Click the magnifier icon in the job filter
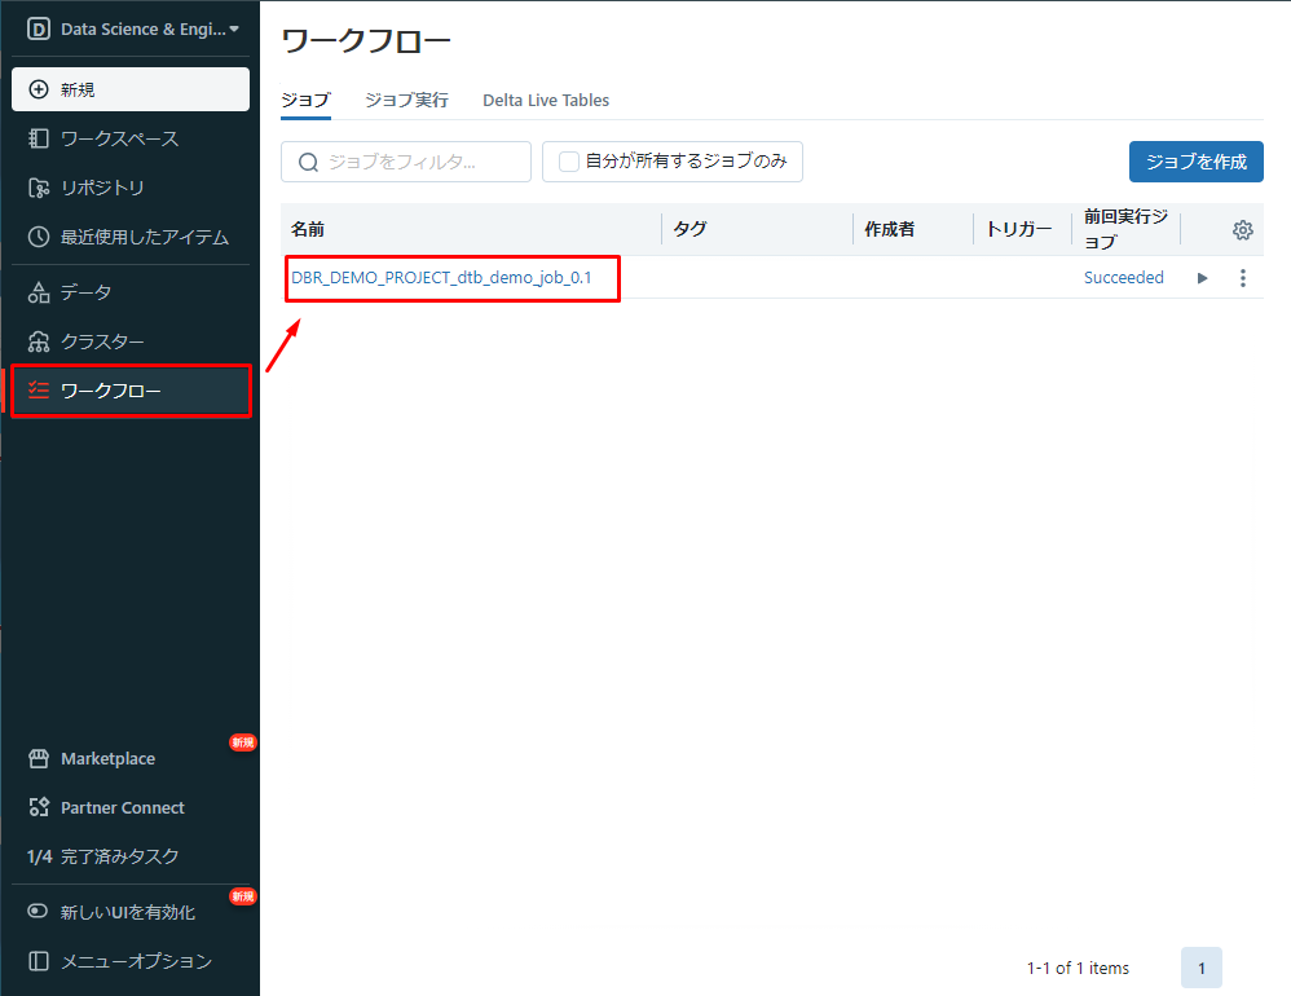 [308, 162]
